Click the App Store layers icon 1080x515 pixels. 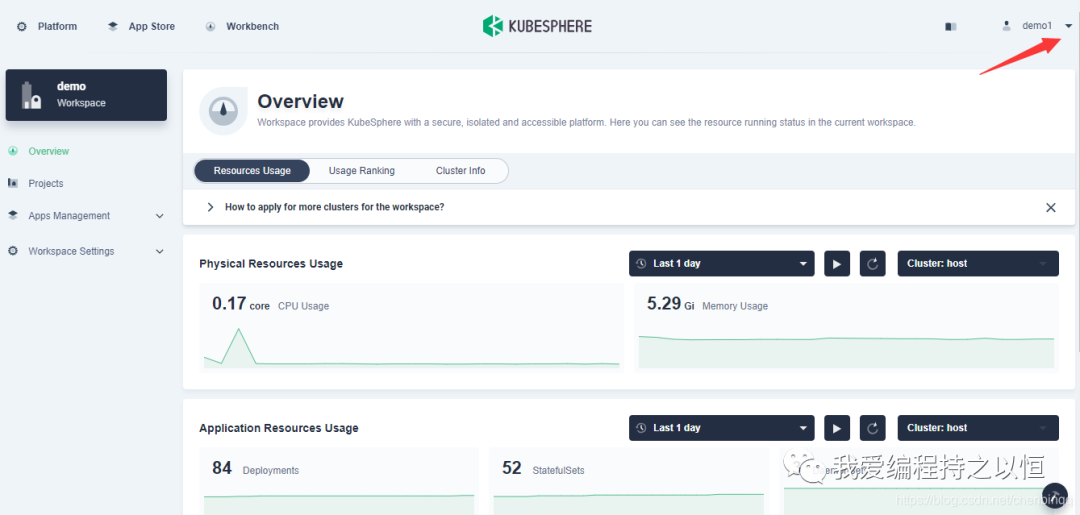point(113,27)
